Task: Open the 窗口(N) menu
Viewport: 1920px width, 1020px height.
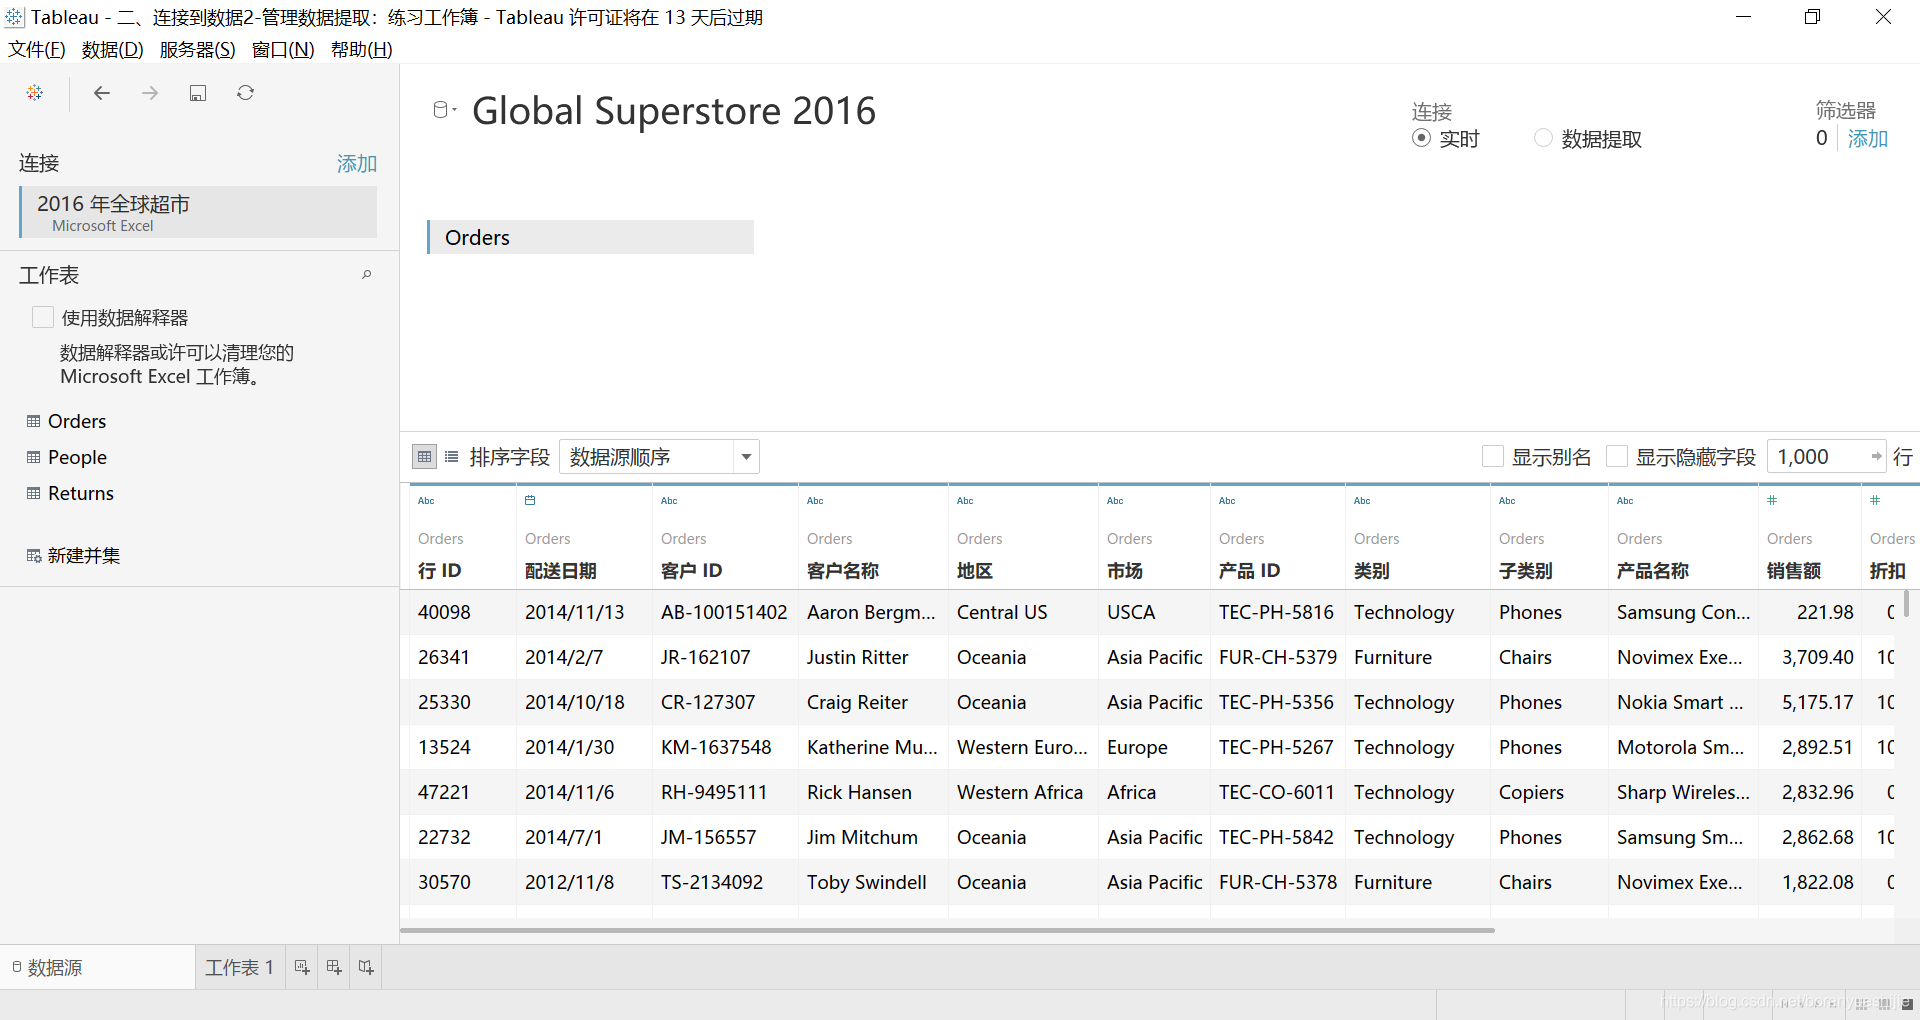Action: click(283, 49)
